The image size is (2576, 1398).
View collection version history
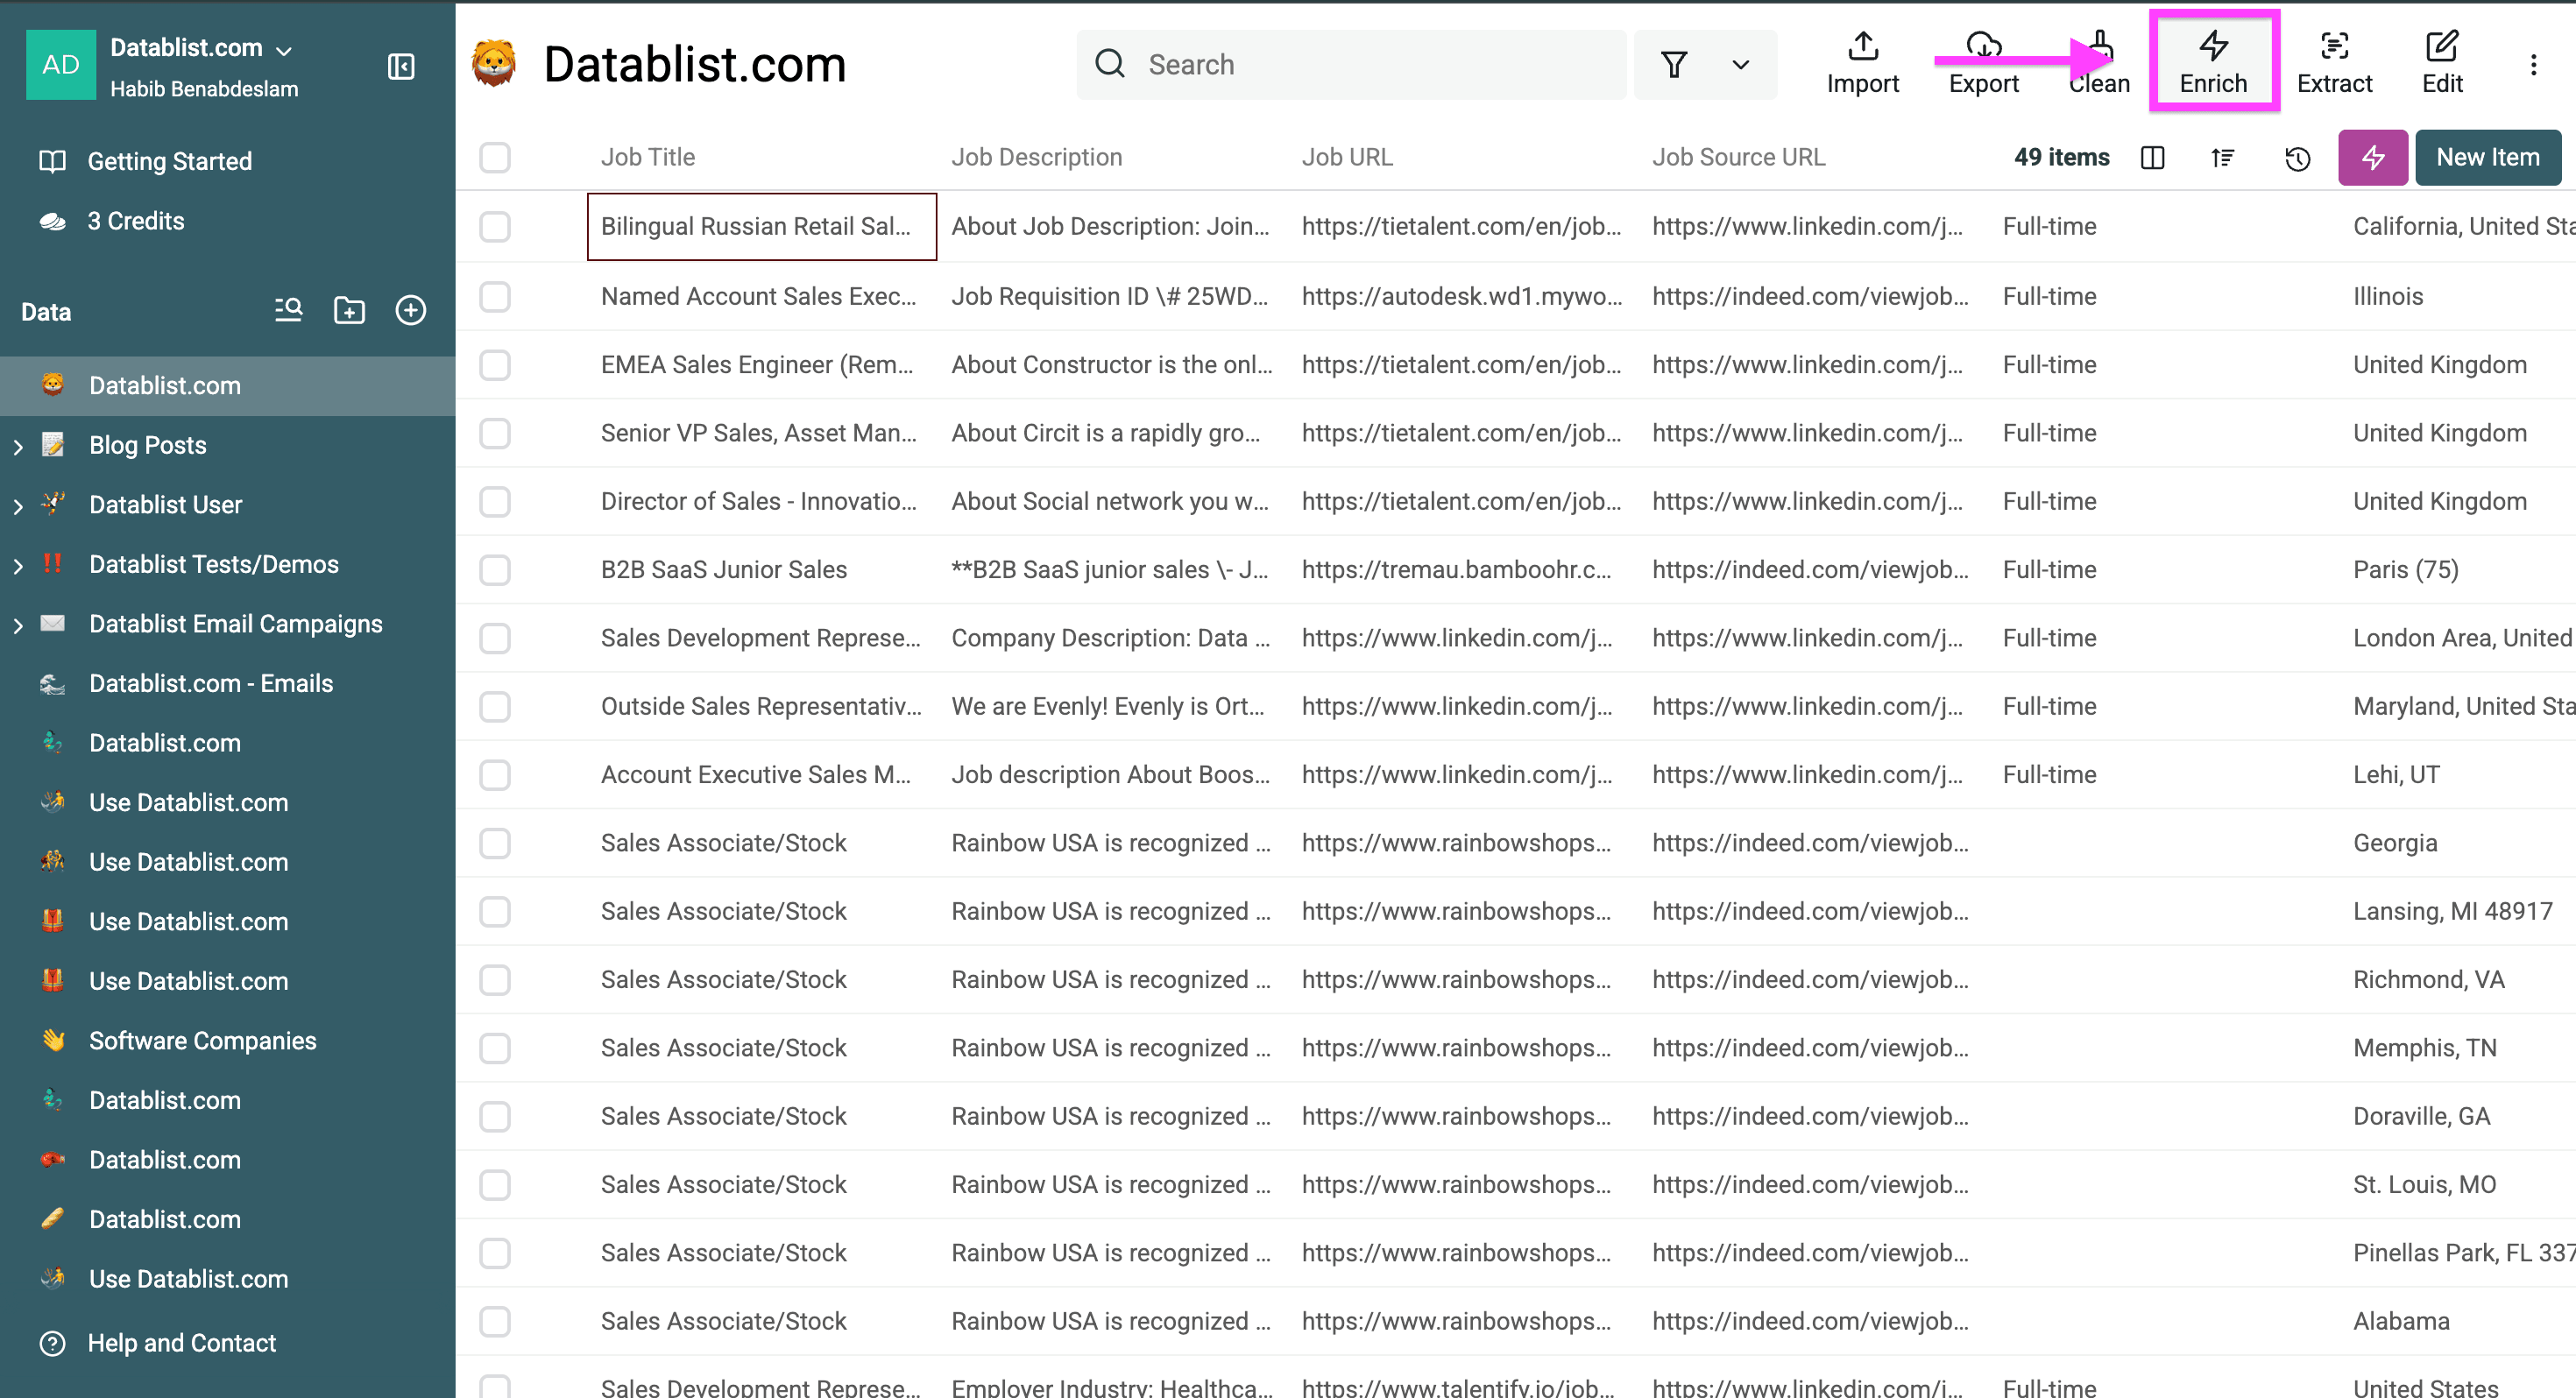tap(2297, 157)
